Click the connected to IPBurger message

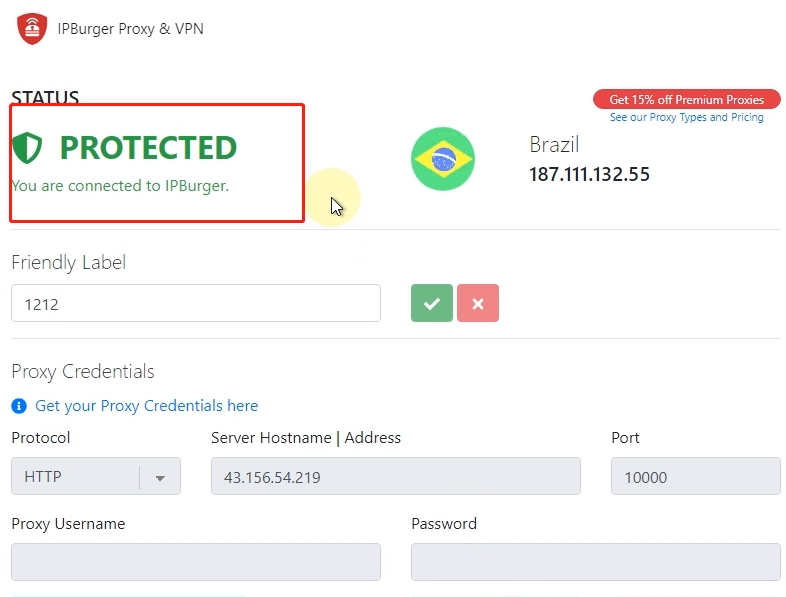tap(120, 186)
